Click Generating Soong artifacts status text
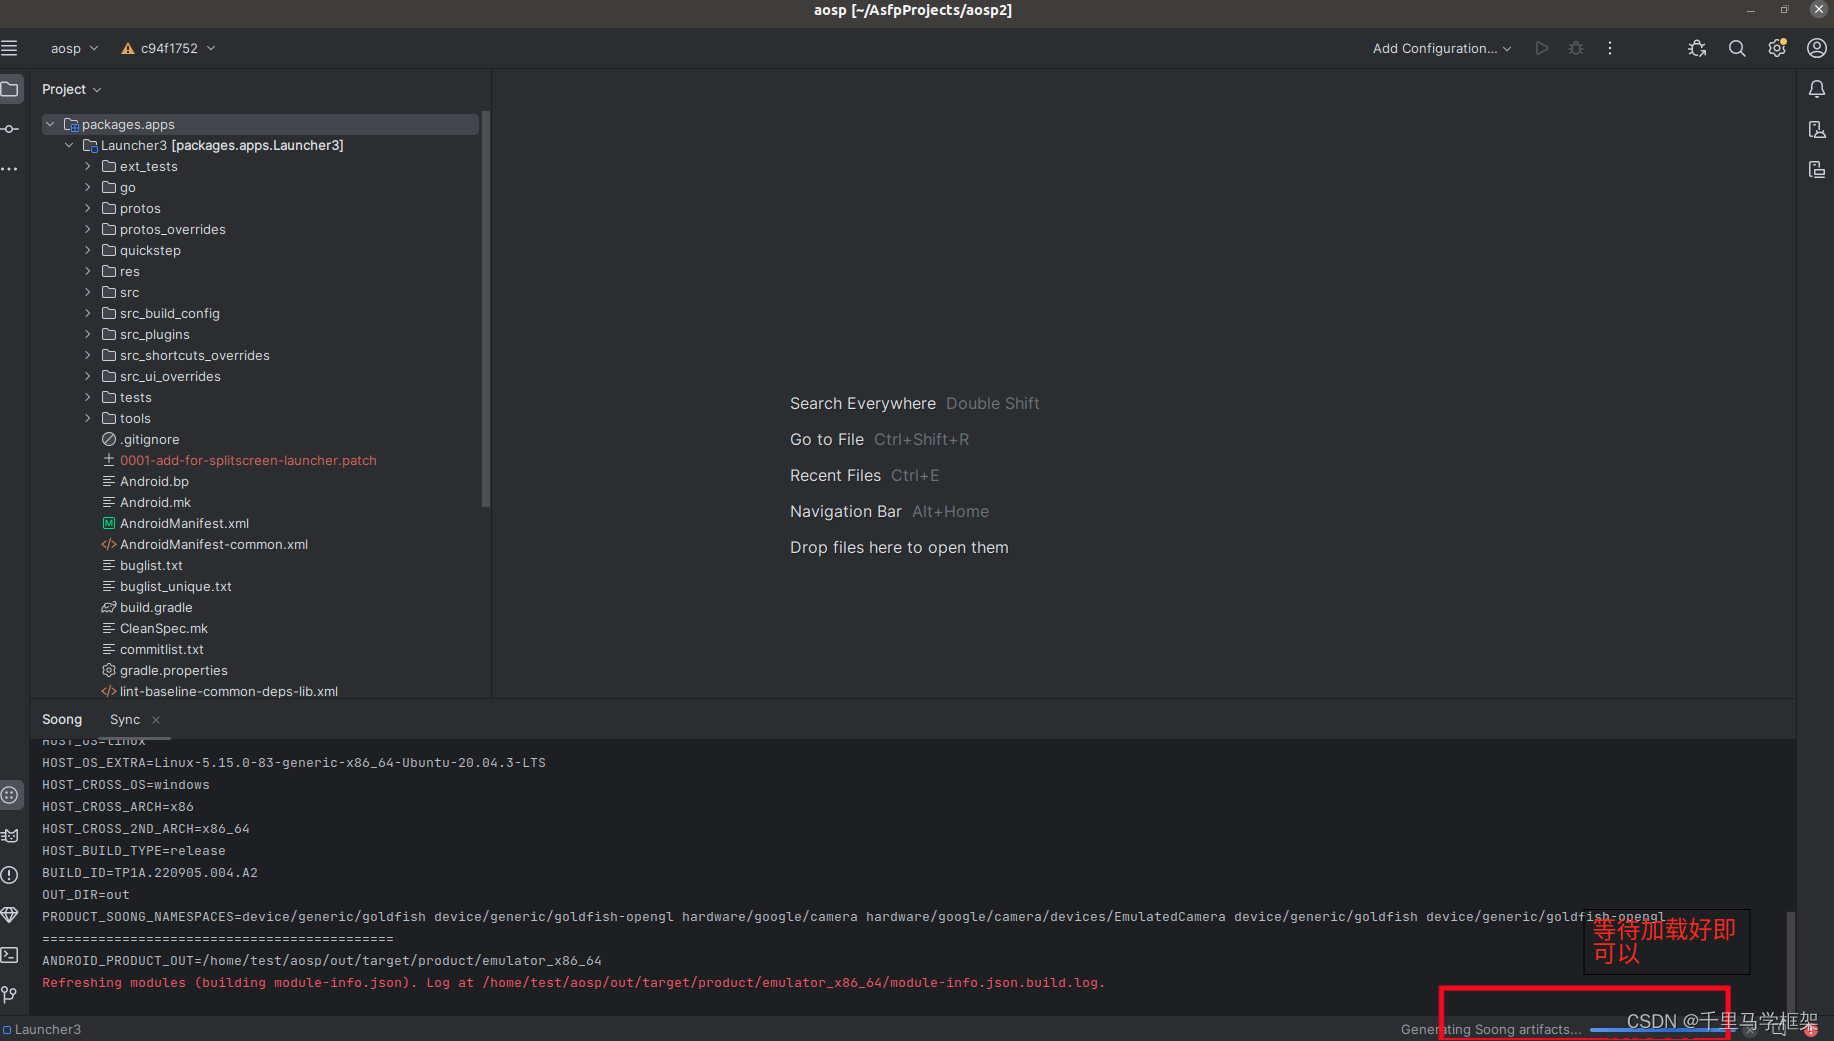 1490,1029
